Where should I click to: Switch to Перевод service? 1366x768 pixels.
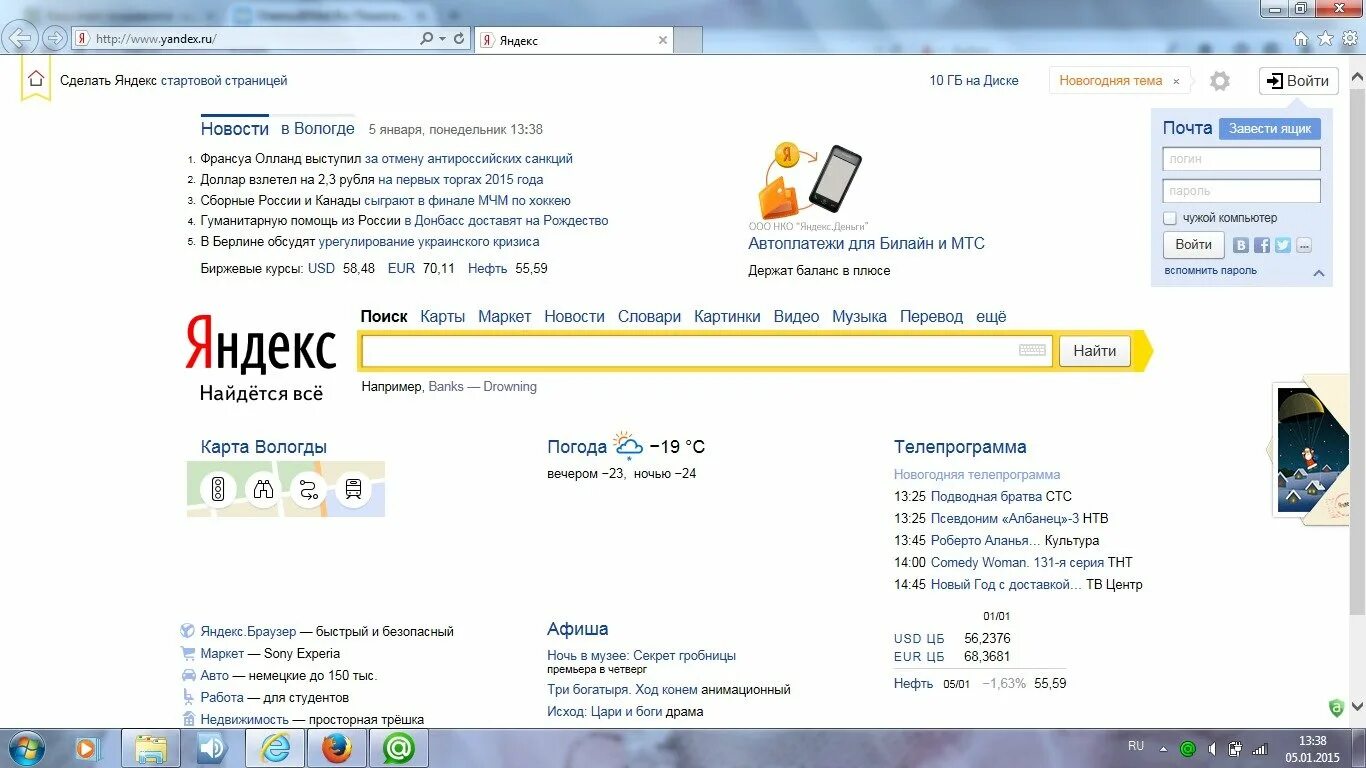point(931,316)
